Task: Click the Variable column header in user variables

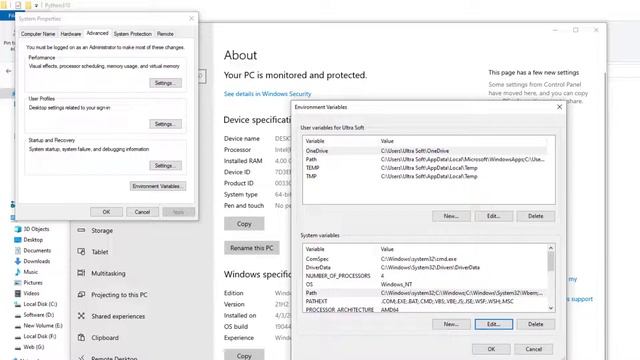Action: 315,141
